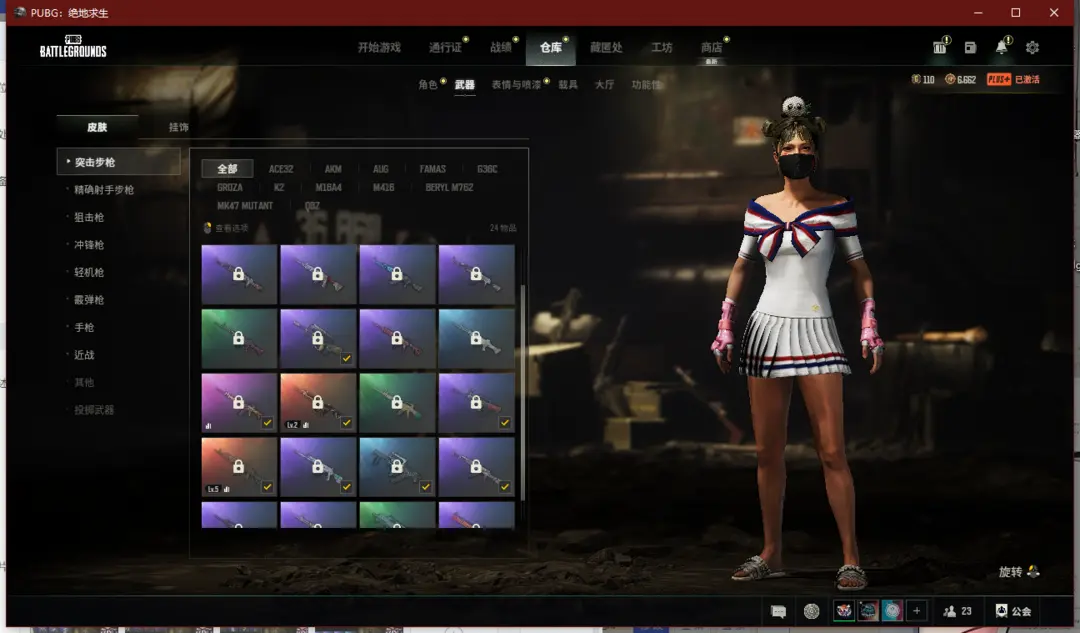
Task: Switch to the 角色 character sub-tab
Action: 428,85
